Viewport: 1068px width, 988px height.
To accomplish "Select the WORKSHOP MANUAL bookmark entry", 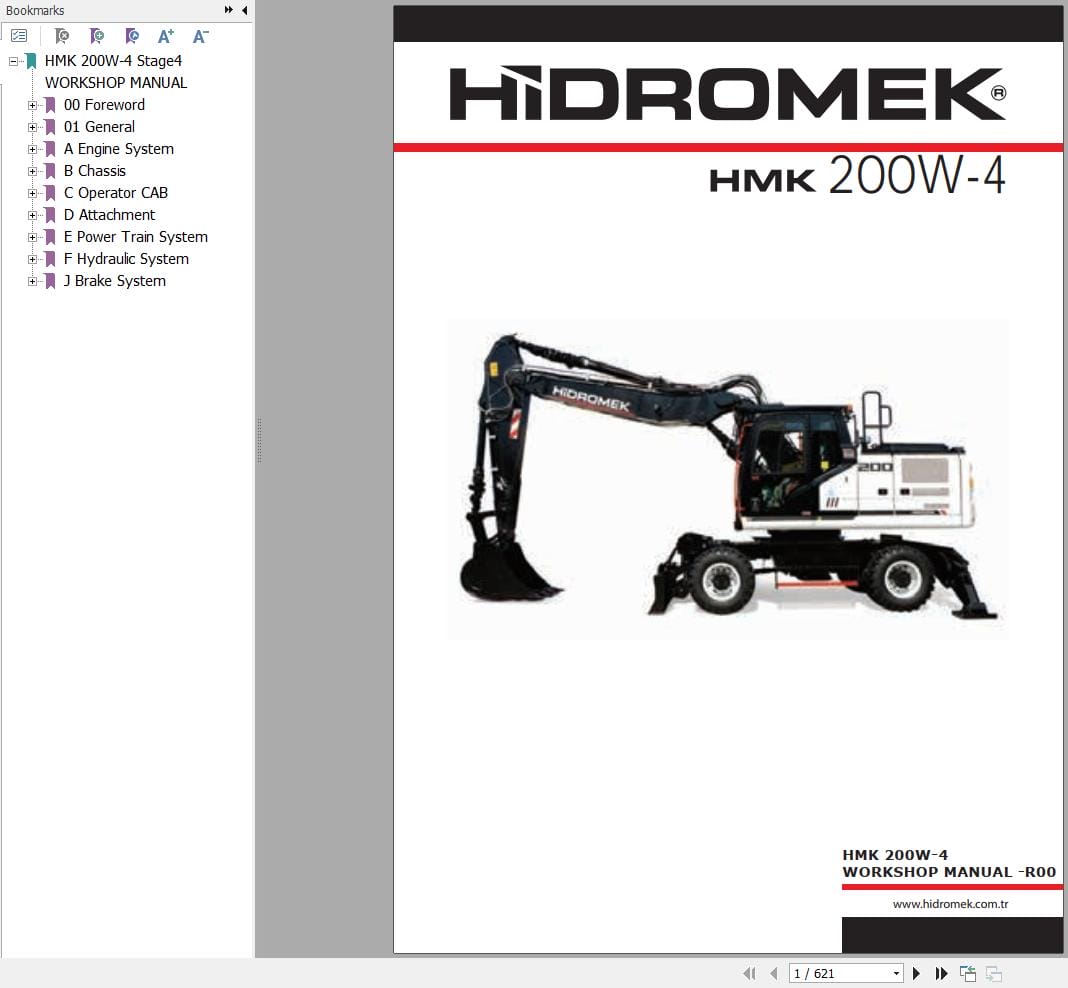I will pyautogui.click(x=115, y=83).
